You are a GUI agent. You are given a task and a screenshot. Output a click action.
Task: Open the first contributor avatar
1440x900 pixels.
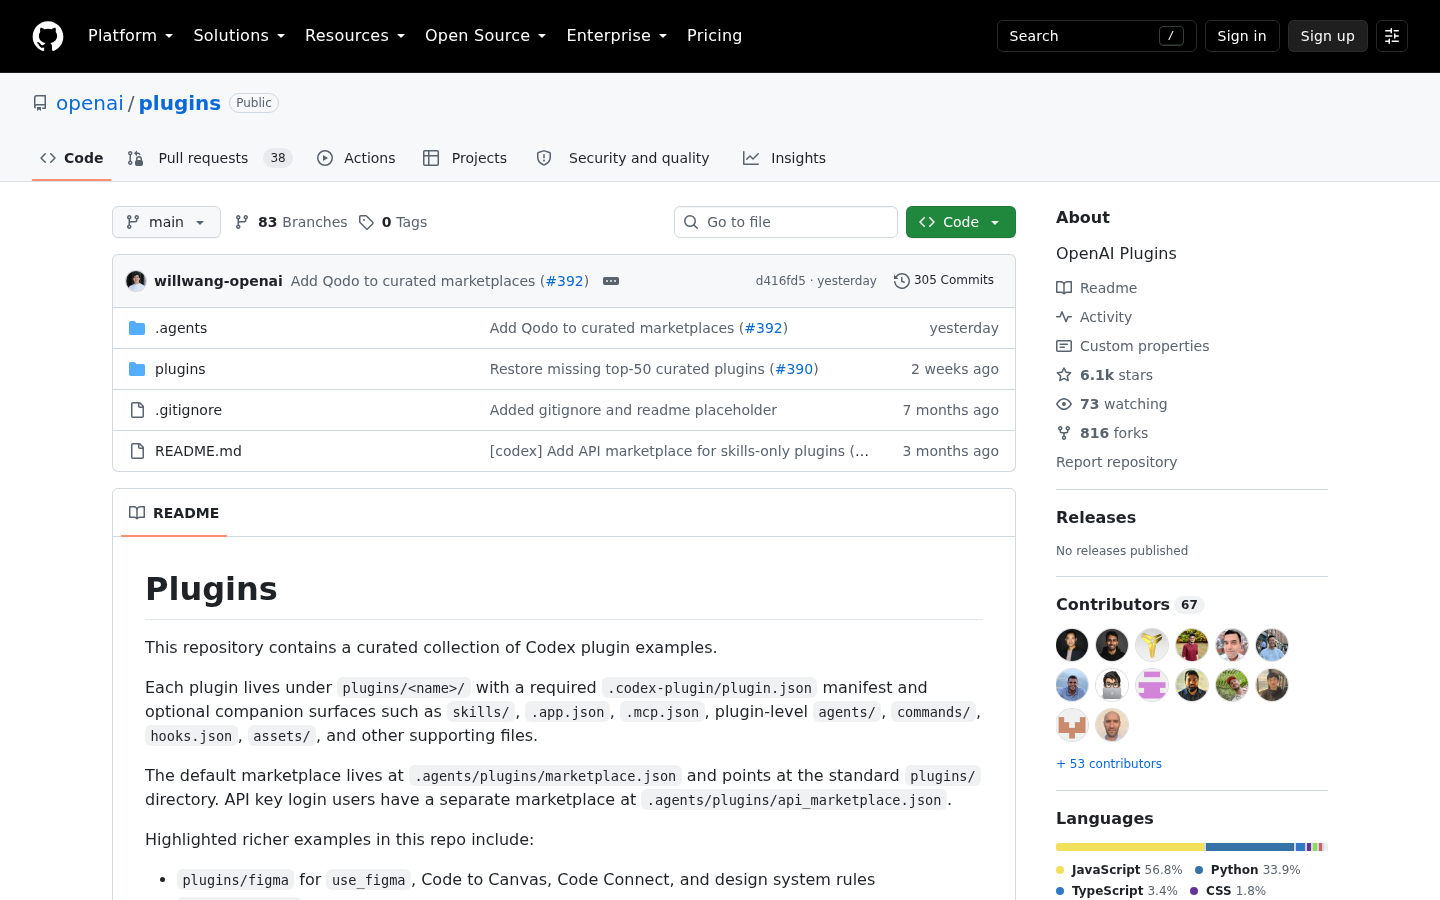(x=1072, y=645)
